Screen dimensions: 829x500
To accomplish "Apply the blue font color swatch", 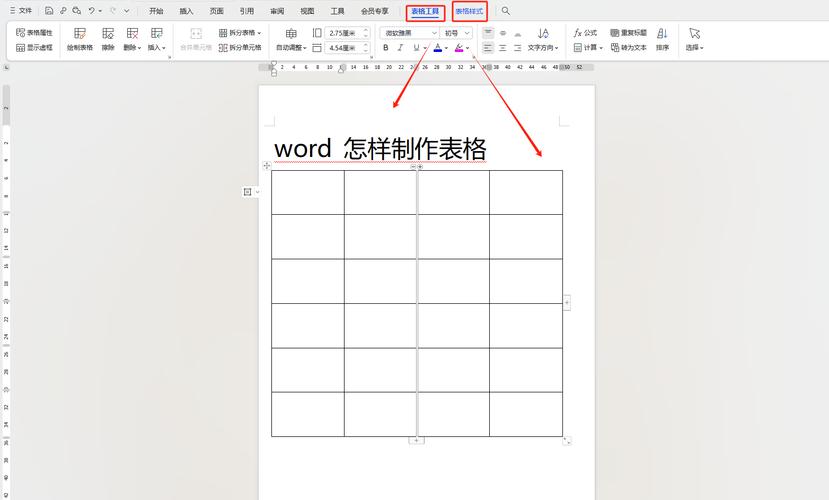I will (437, 48).
